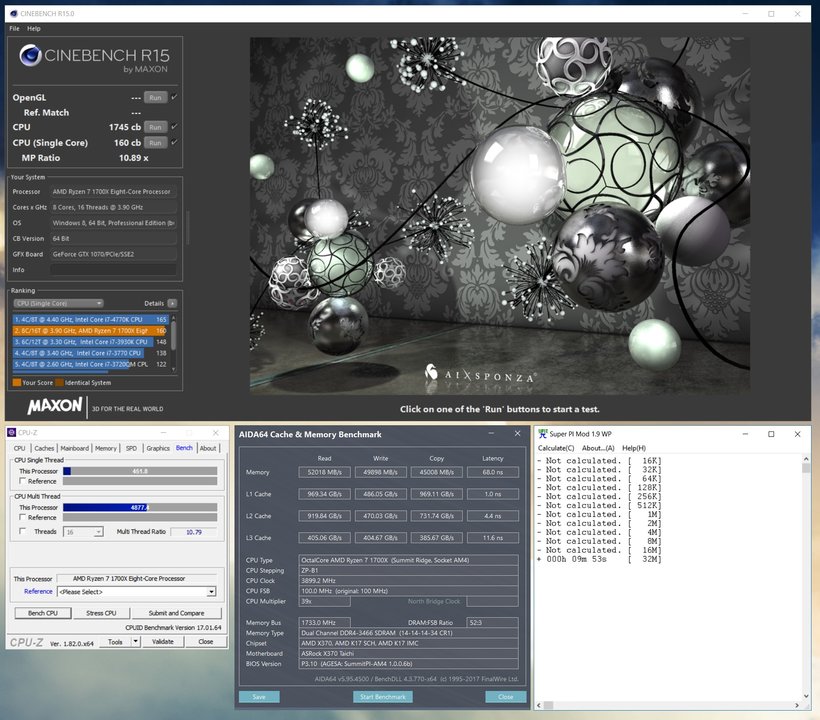The height and width of the screenshot is (720, 820).
Task: Run the CPU (Single Core) test
Action: tap(155, 143)
